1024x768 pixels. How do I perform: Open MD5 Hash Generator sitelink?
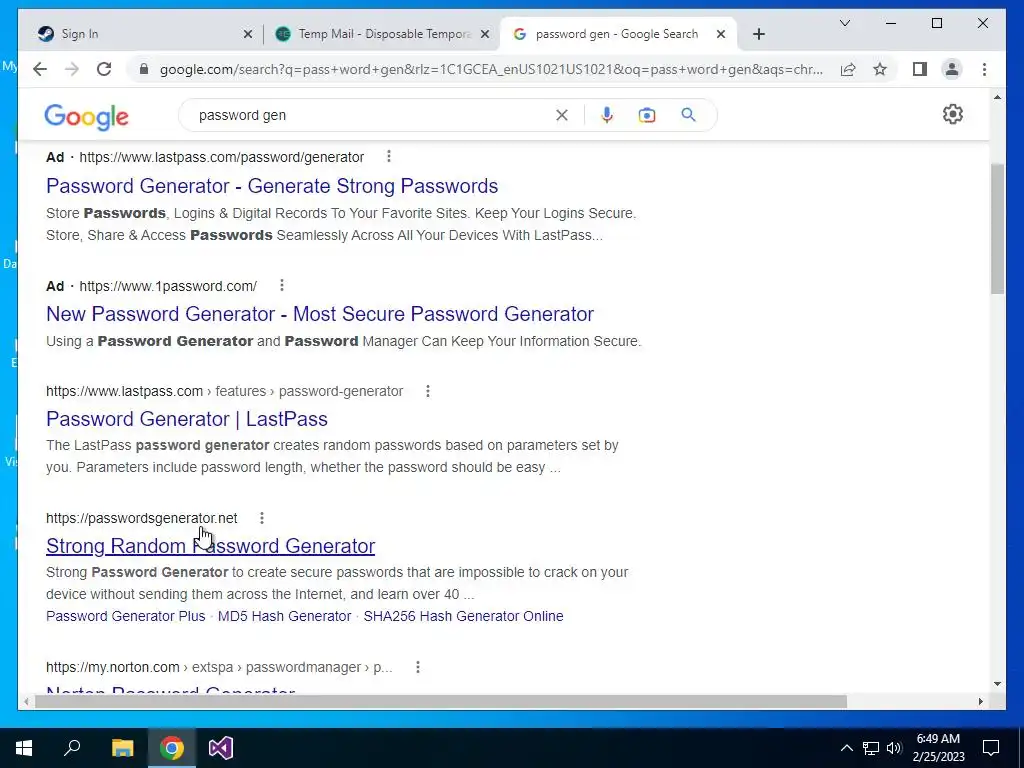click(x=284, y=616)
